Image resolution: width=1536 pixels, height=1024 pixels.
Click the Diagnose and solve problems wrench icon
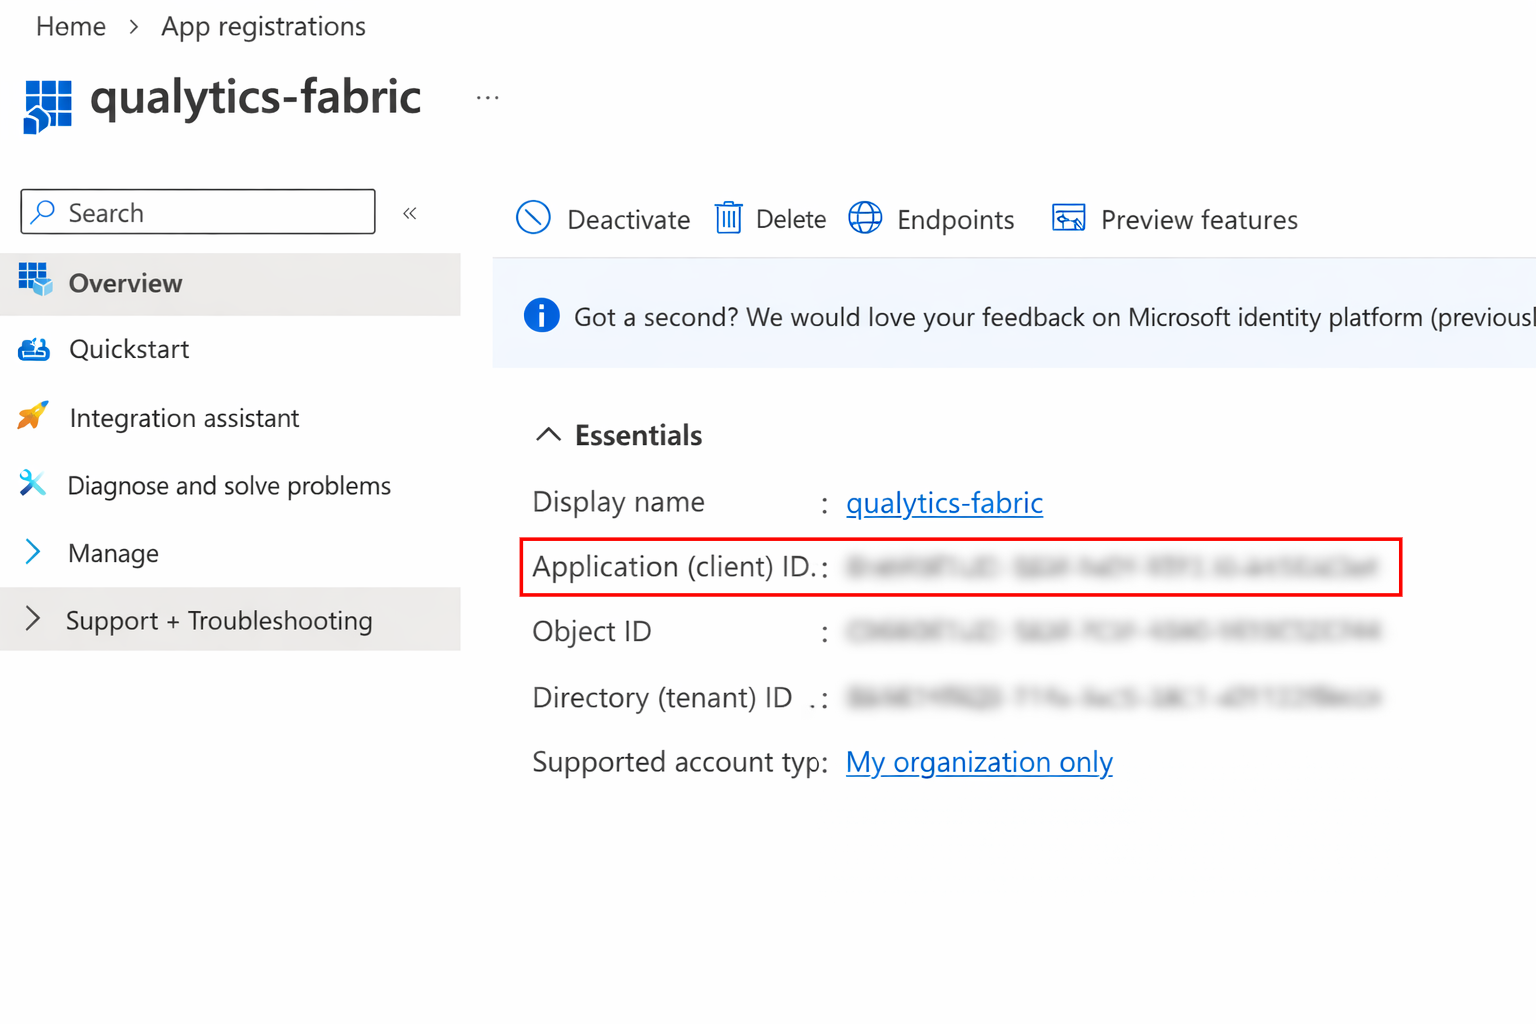click(33, 484)
